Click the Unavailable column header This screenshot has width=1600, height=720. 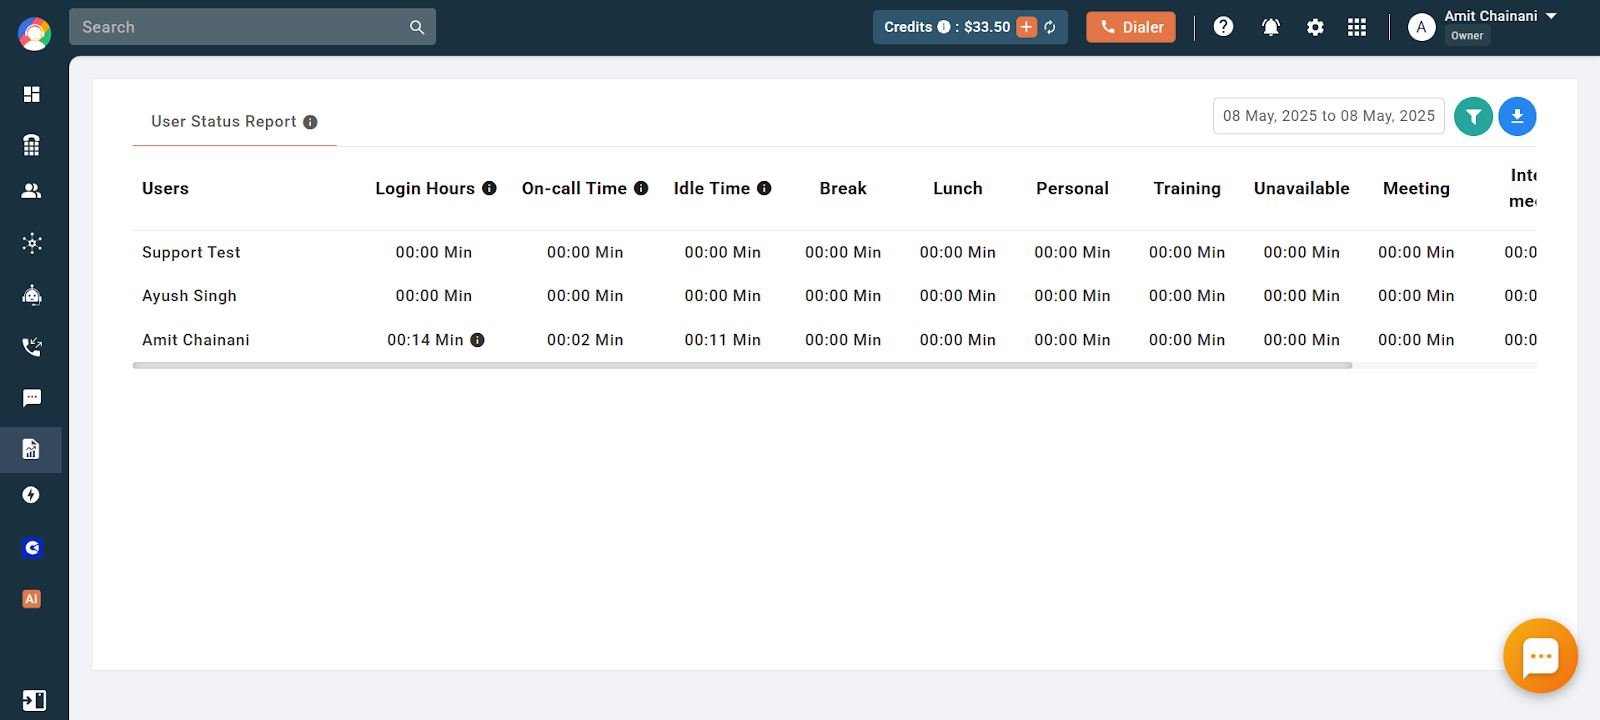1302,188
